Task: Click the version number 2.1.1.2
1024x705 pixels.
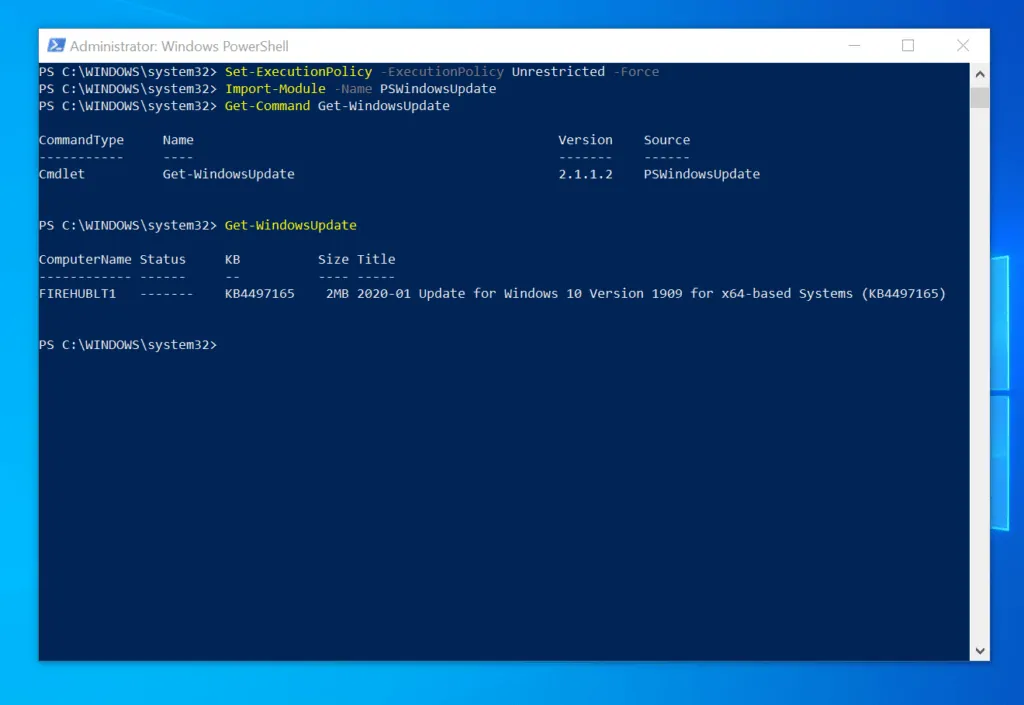Action: 585,174
